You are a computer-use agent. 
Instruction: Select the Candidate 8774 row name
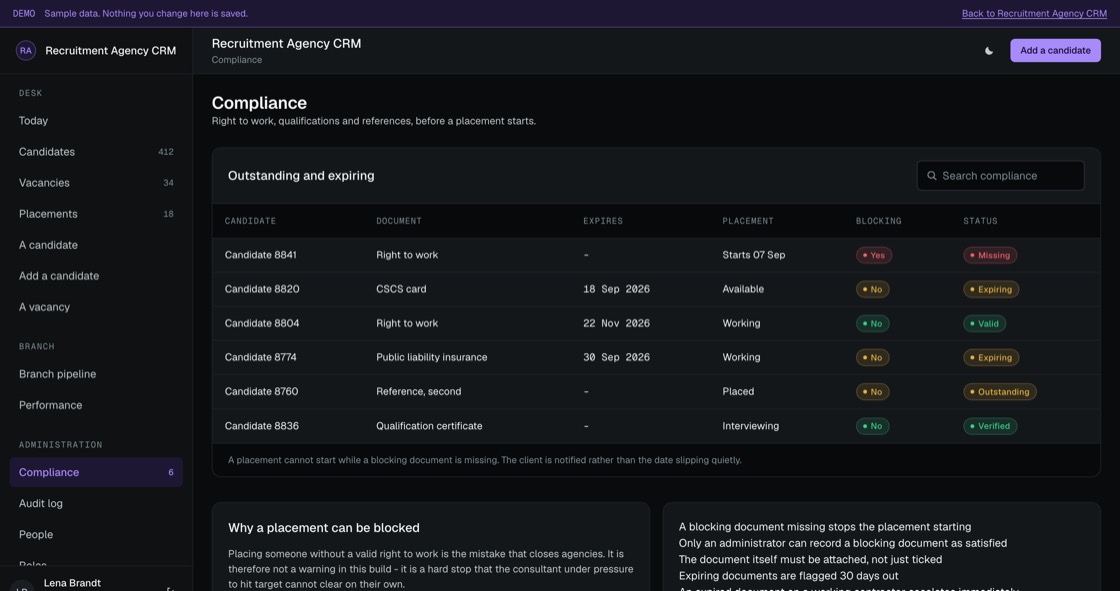point(261,357)
